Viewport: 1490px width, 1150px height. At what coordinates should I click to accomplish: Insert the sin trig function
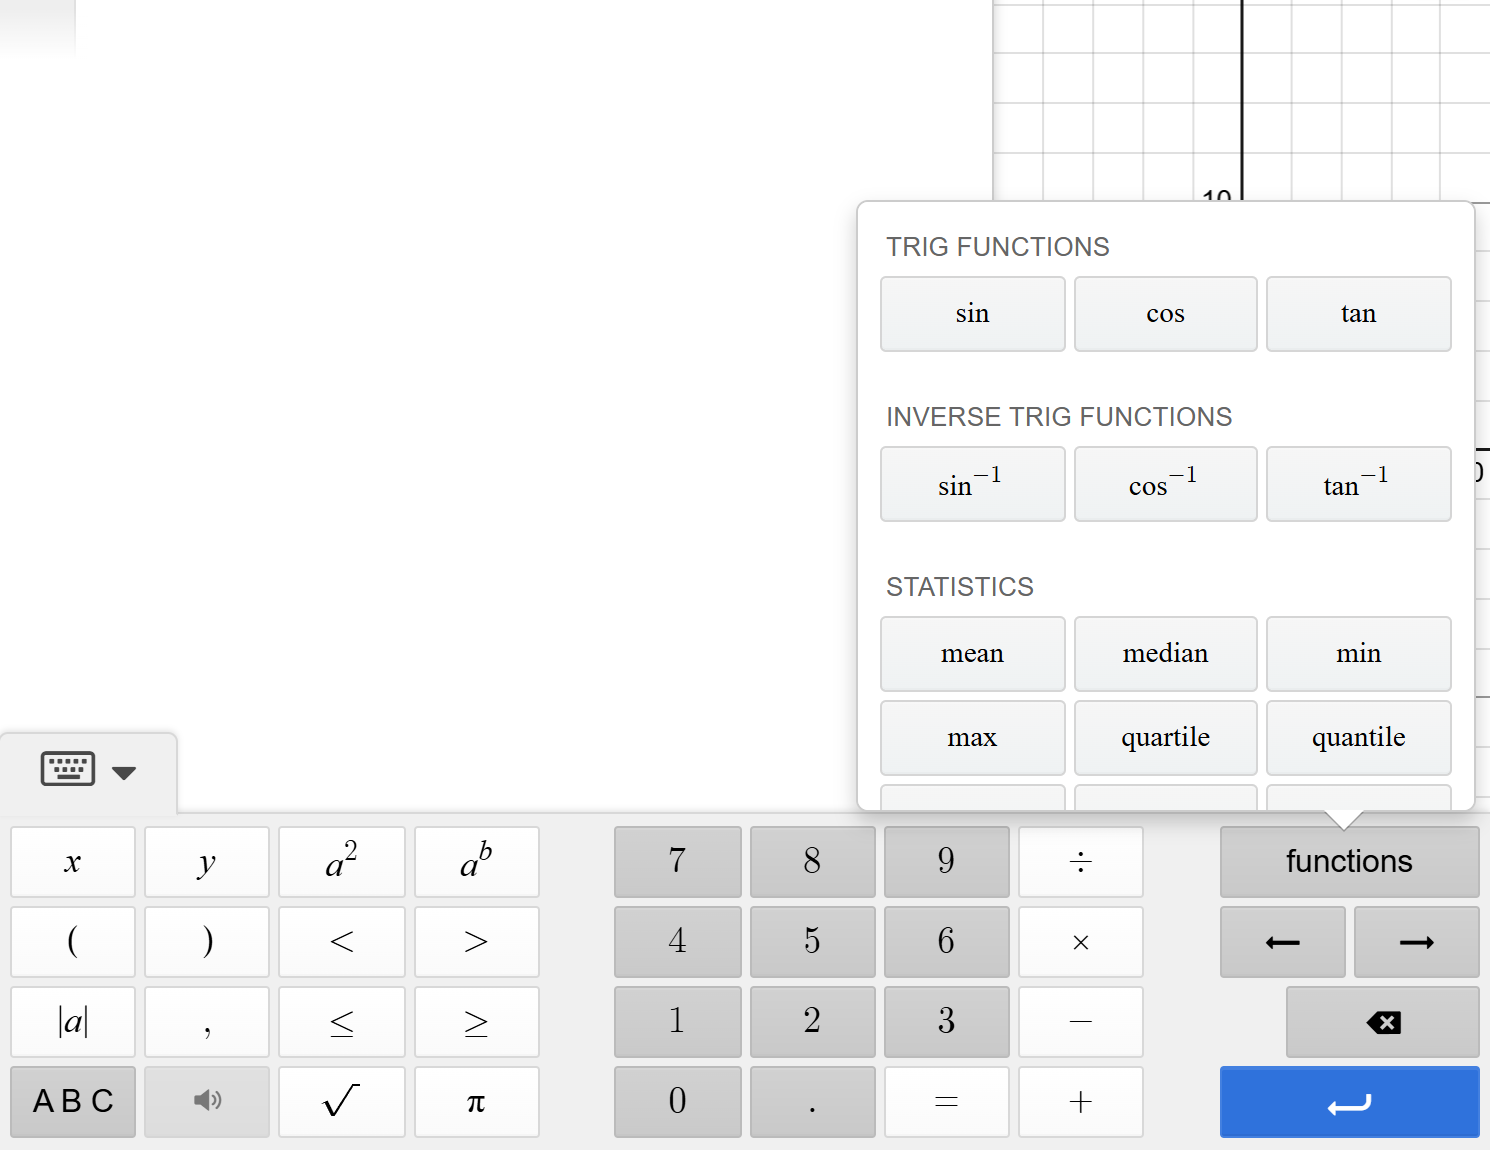point(971,313)
